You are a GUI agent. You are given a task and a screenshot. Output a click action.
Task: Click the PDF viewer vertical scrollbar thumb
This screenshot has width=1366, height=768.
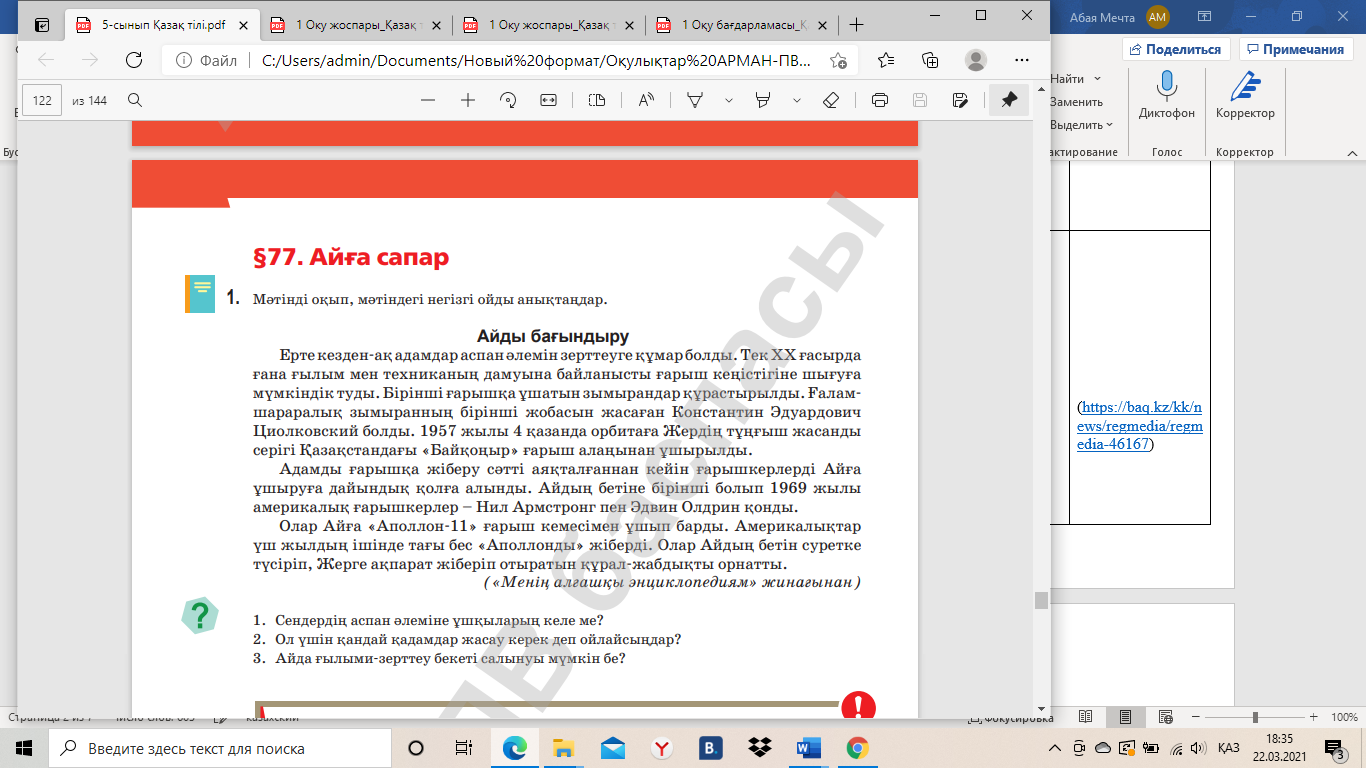click(1041, 600)
